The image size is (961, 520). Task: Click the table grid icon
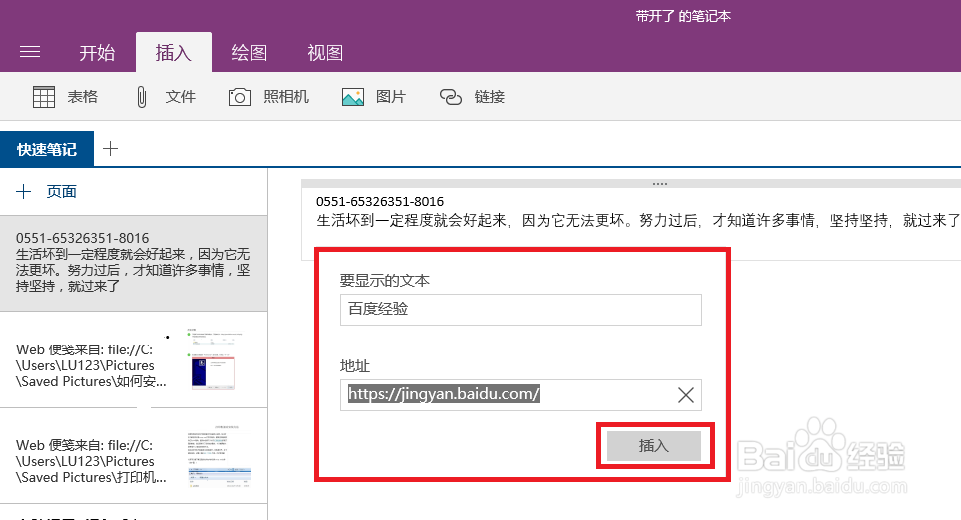(x=44, y=97)
